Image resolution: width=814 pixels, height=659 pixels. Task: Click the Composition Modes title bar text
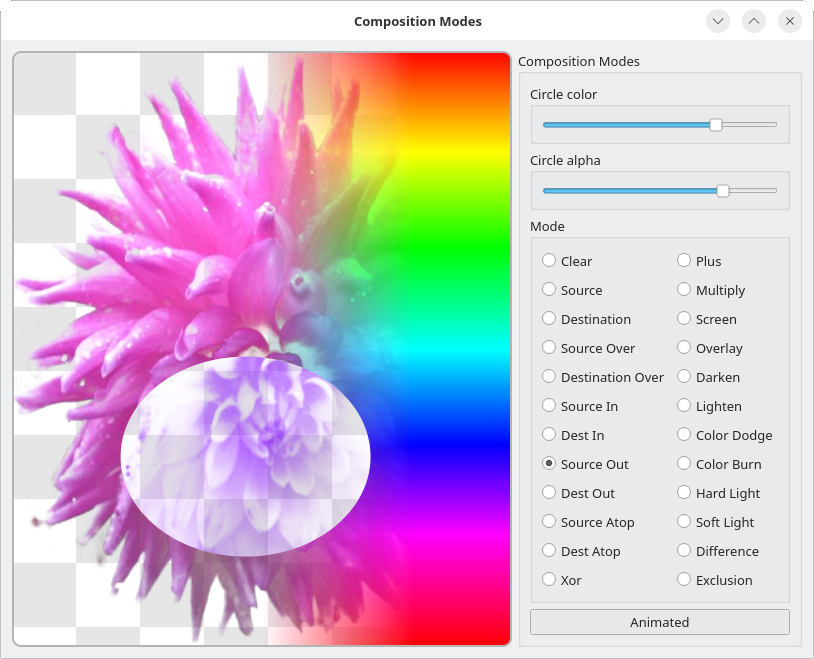tap(418, 21)
